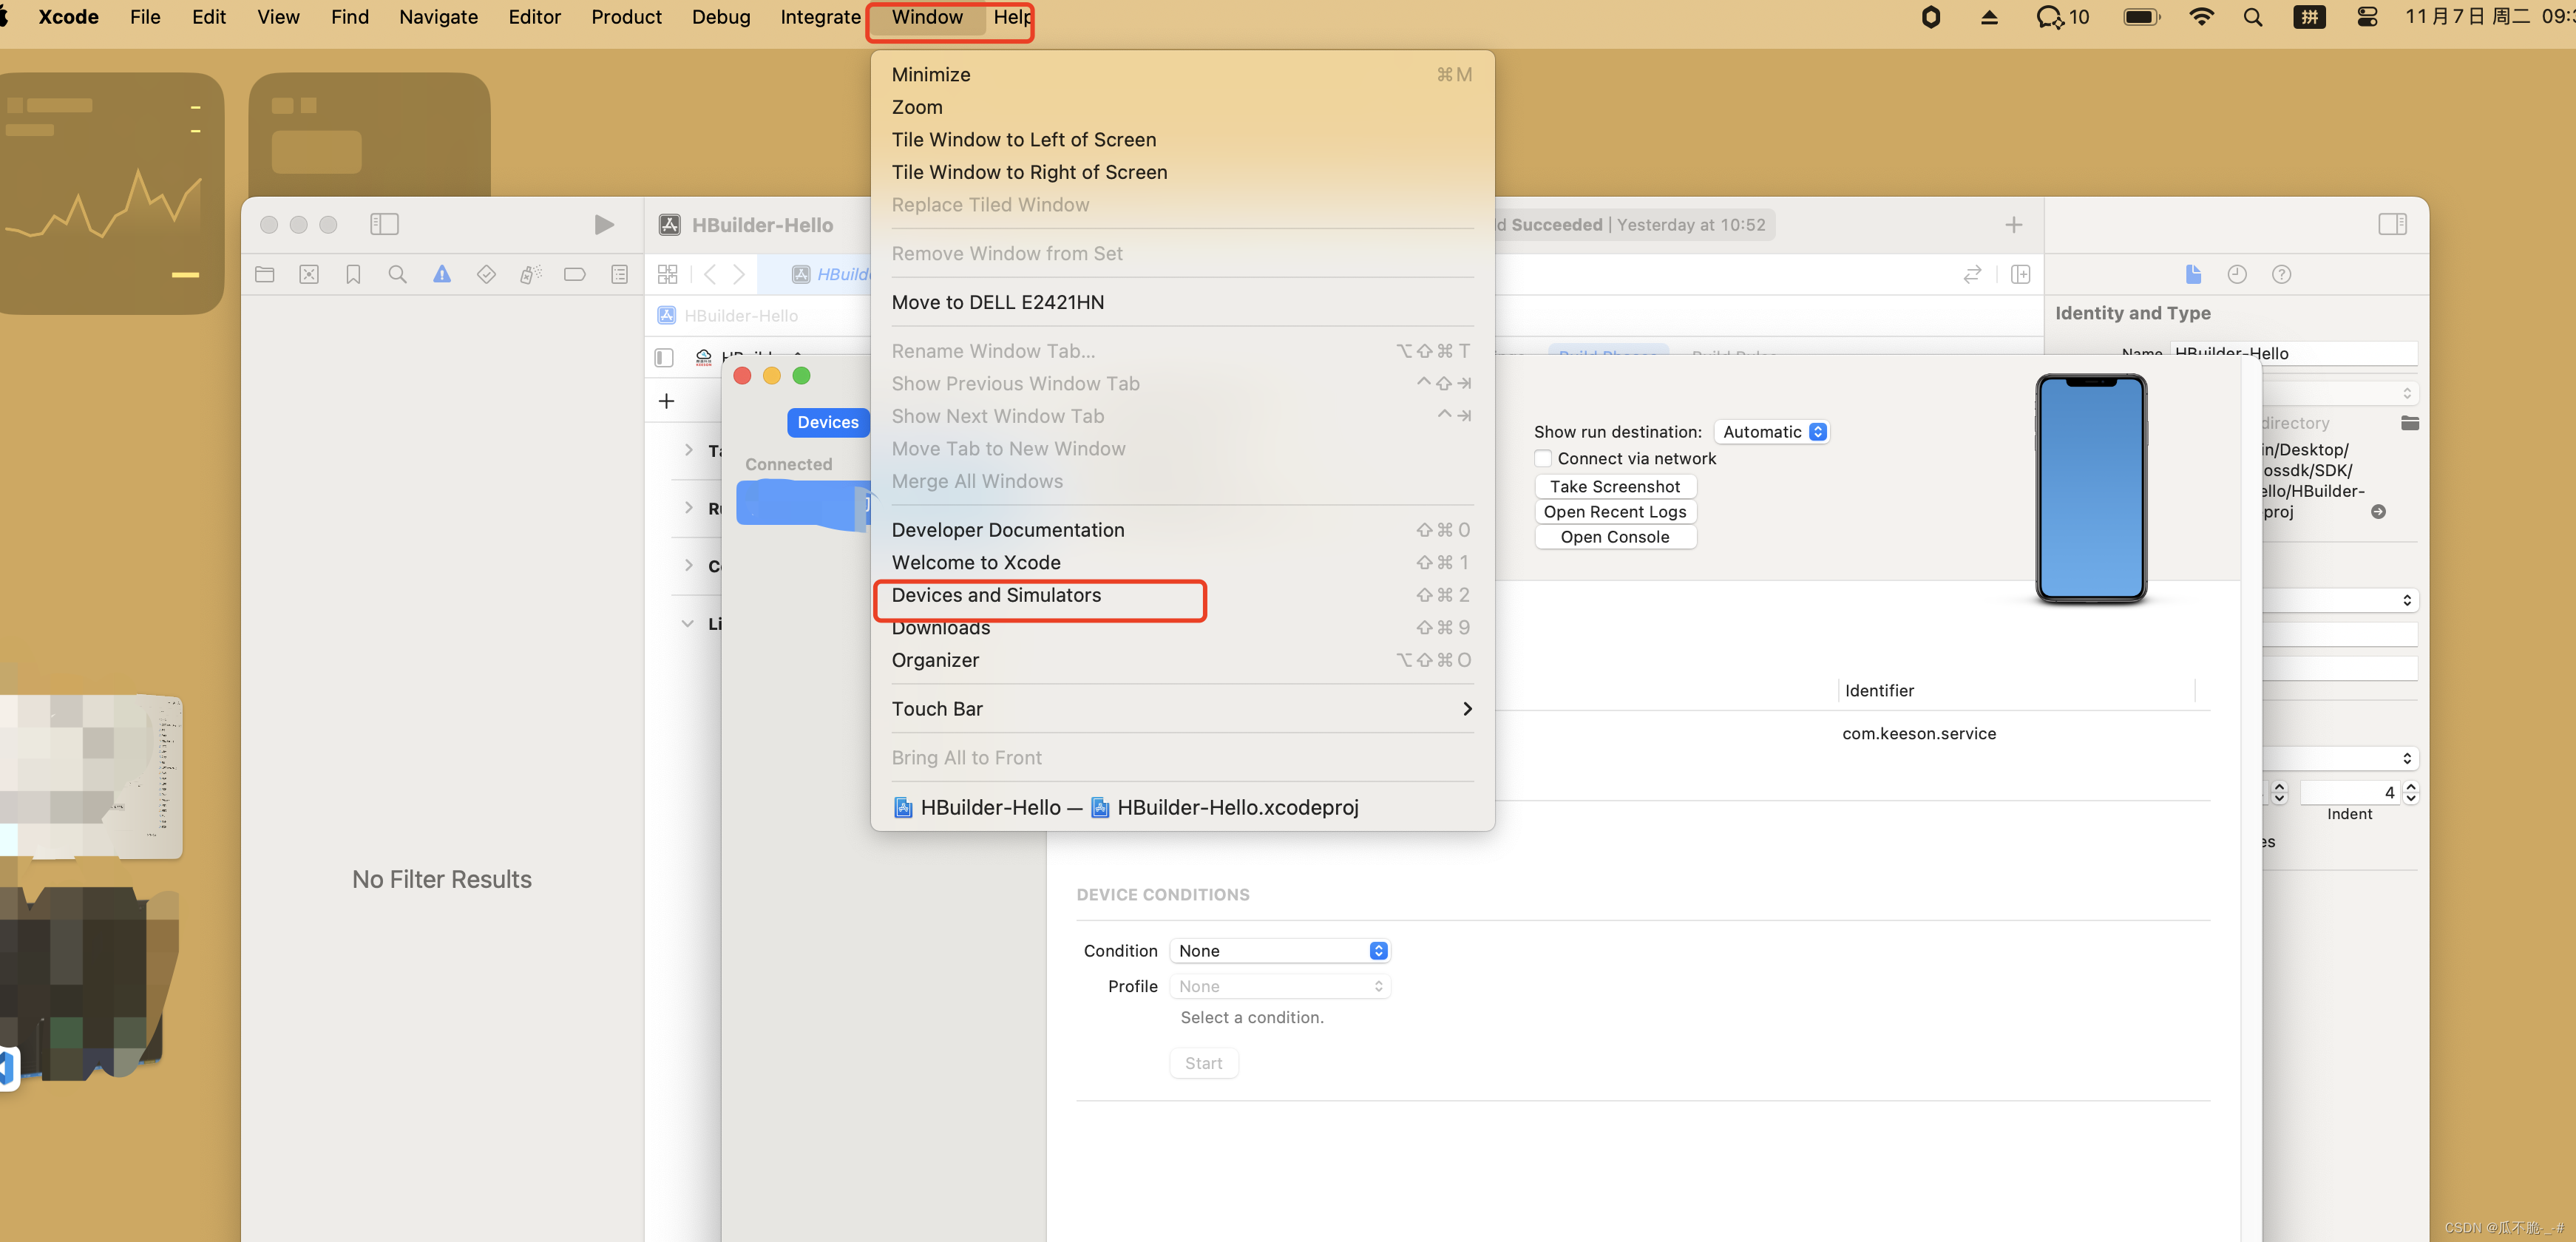This screenshot has width=2576, height=1242.
Task: Increase the indent stepper value
Action: click(x=2411, y=787)
